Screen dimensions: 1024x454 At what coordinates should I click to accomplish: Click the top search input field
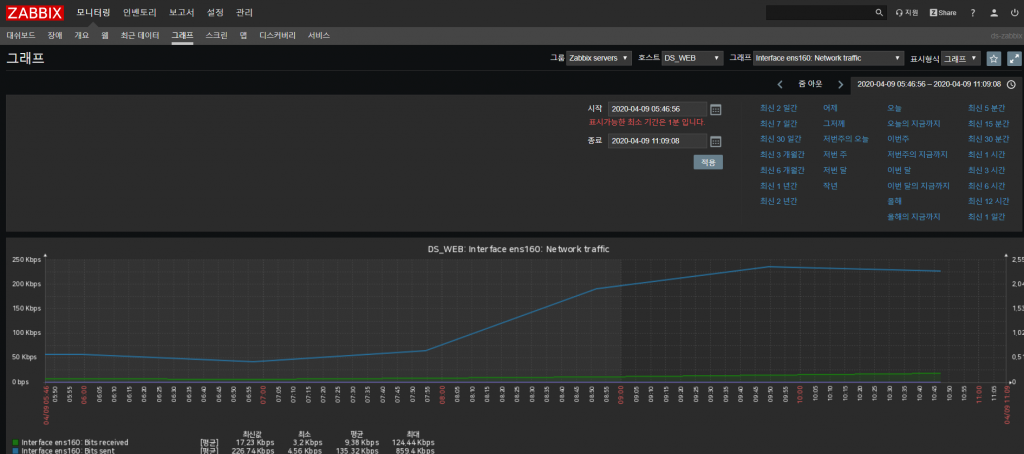point(820,12)
